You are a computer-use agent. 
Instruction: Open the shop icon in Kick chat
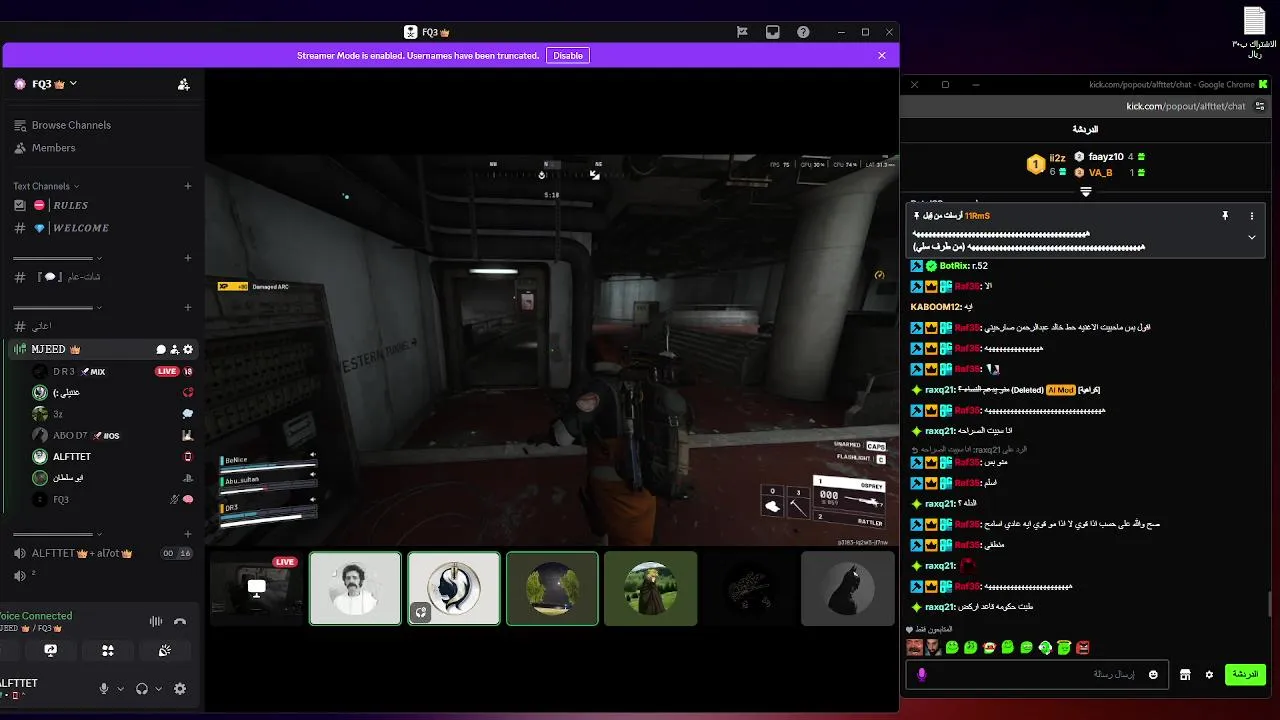coord(1185,675)
